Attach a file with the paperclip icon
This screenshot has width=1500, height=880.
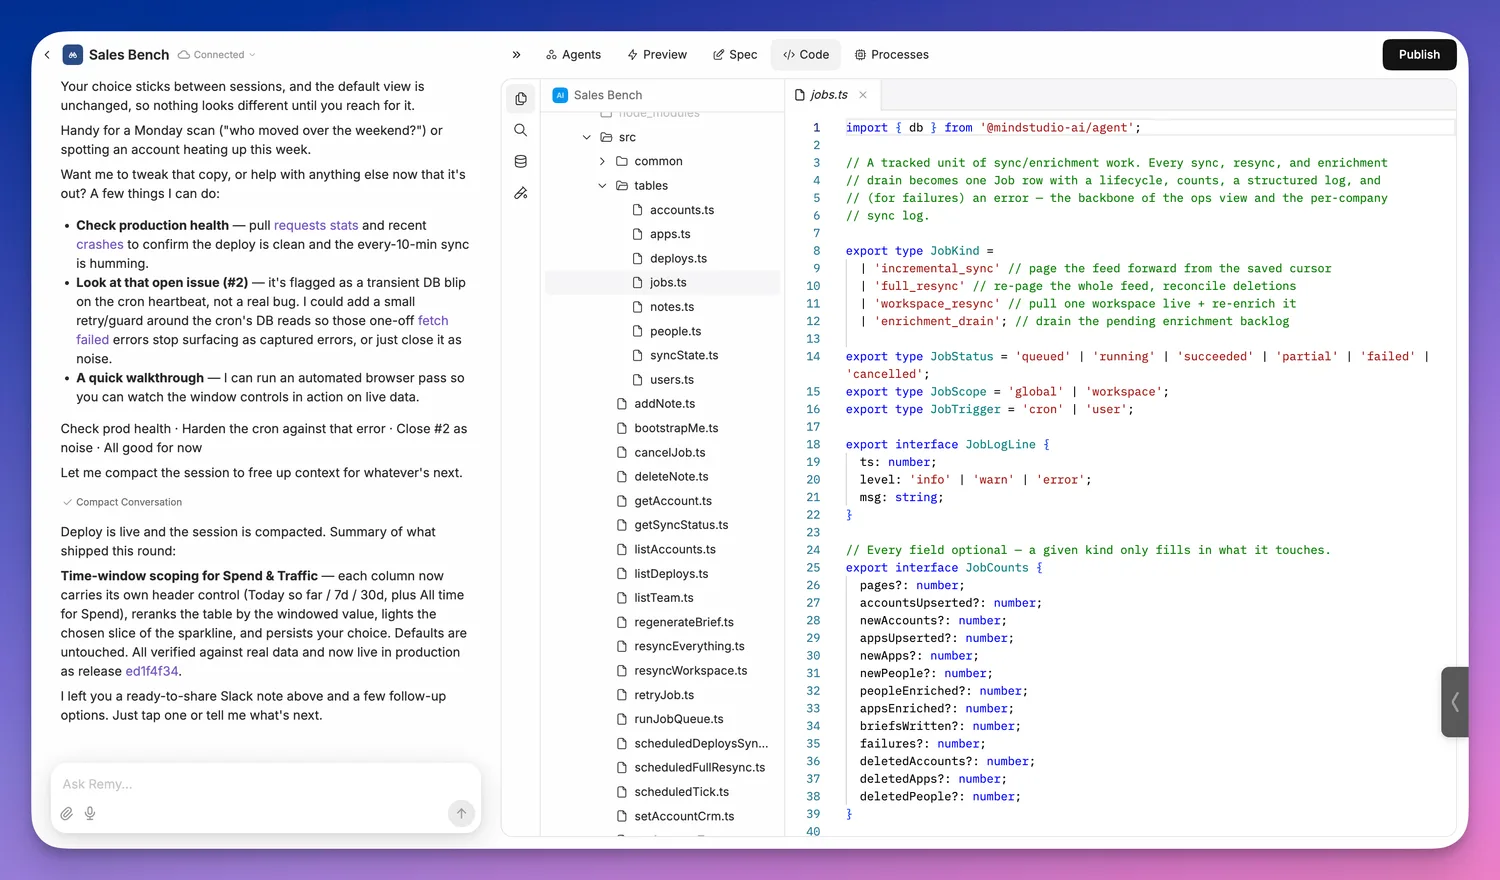(67, 814)
